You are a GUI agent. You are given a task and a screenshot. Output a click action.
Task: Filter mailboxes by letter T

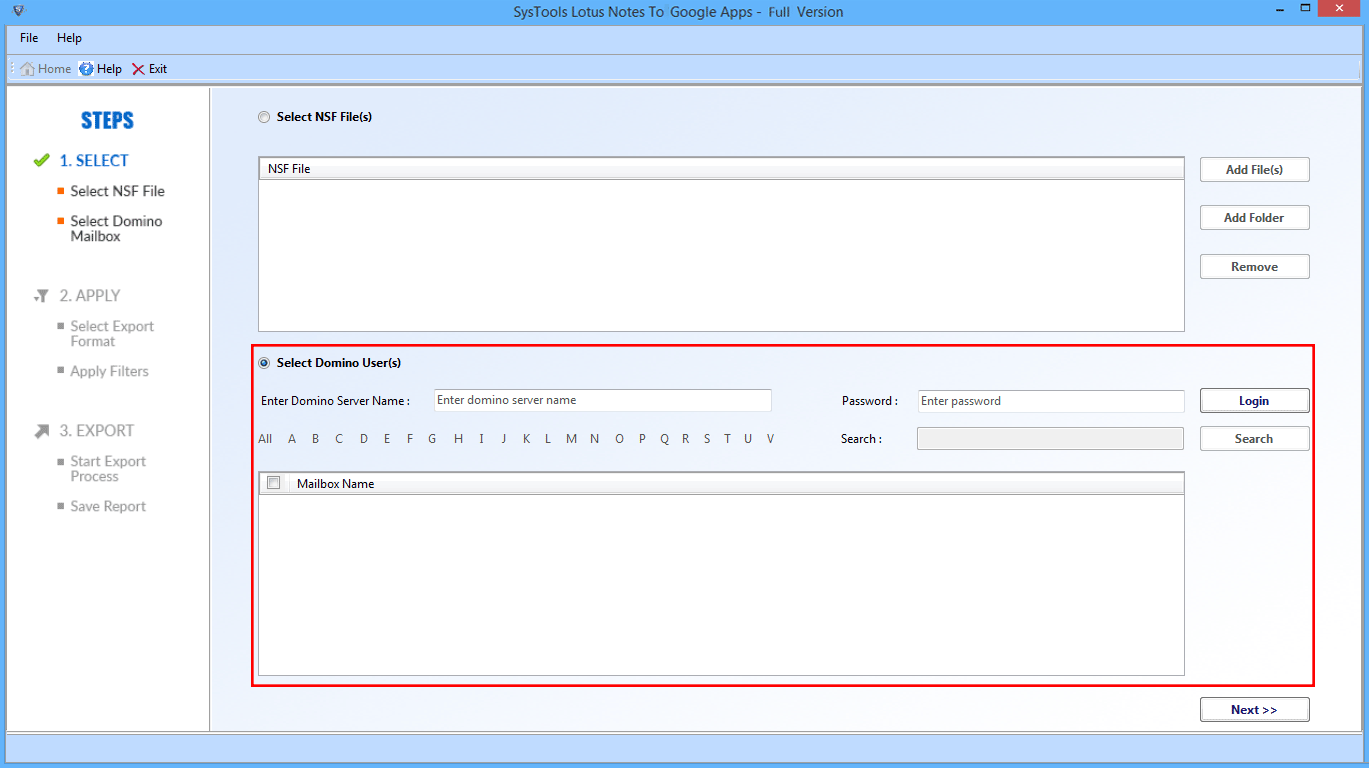click(x=727, y=439)
